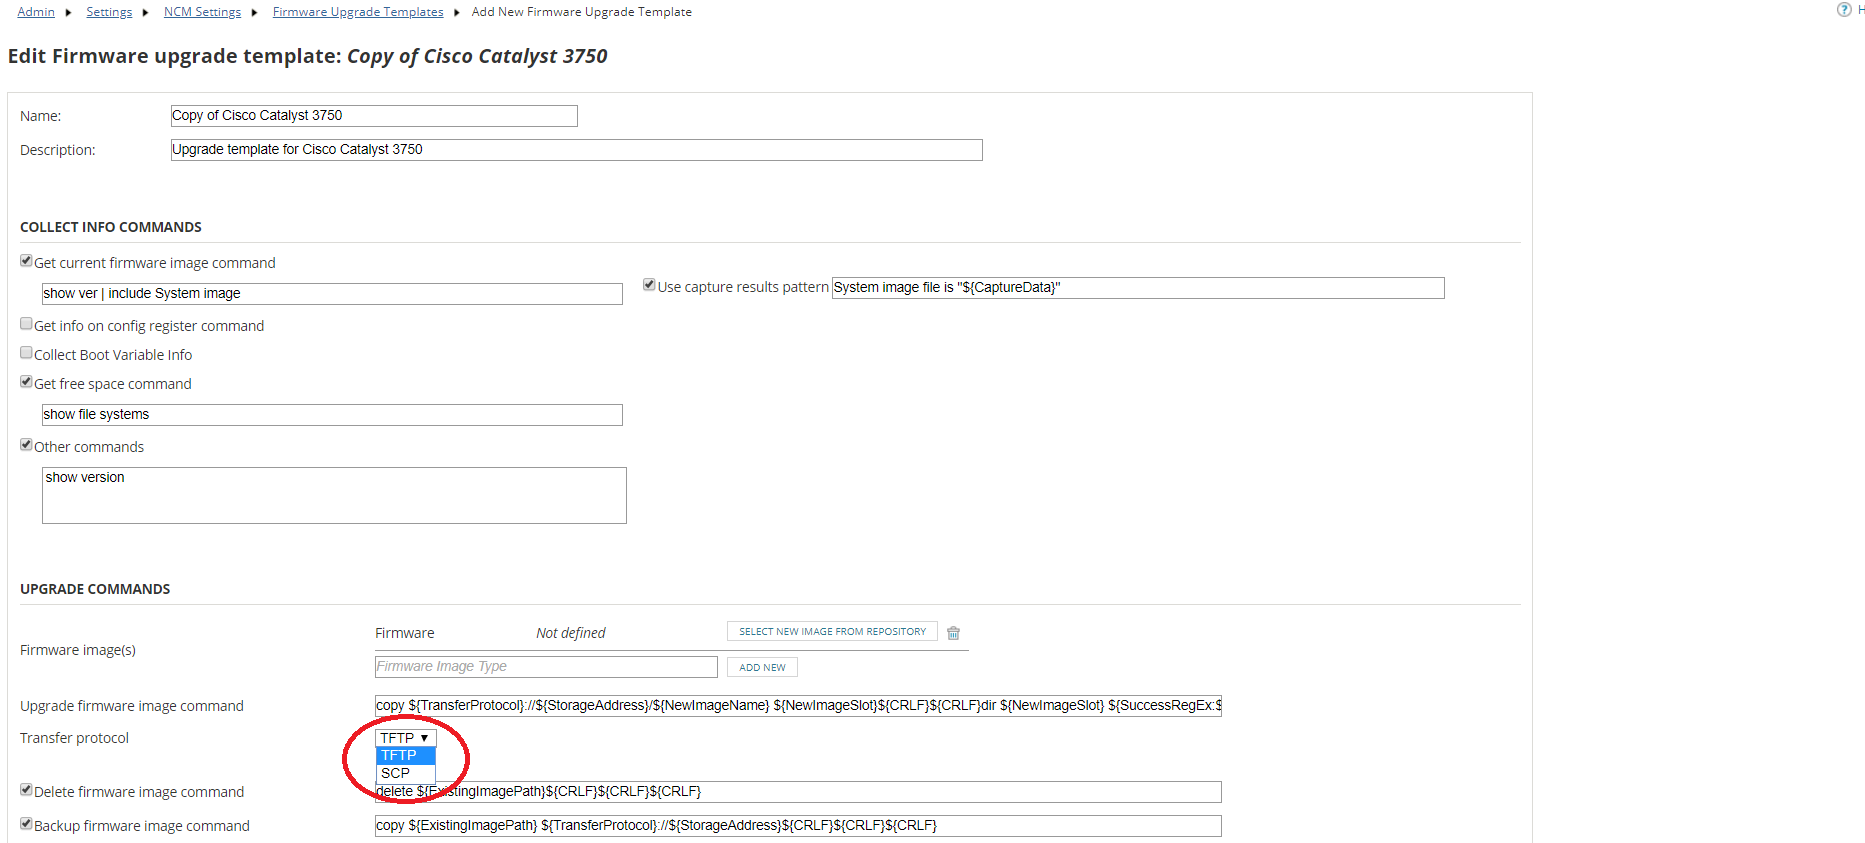The width and height of the screenshot is (1865, 843).
Task: Uncheck Backup firmware image command
Action: point(26,824)
